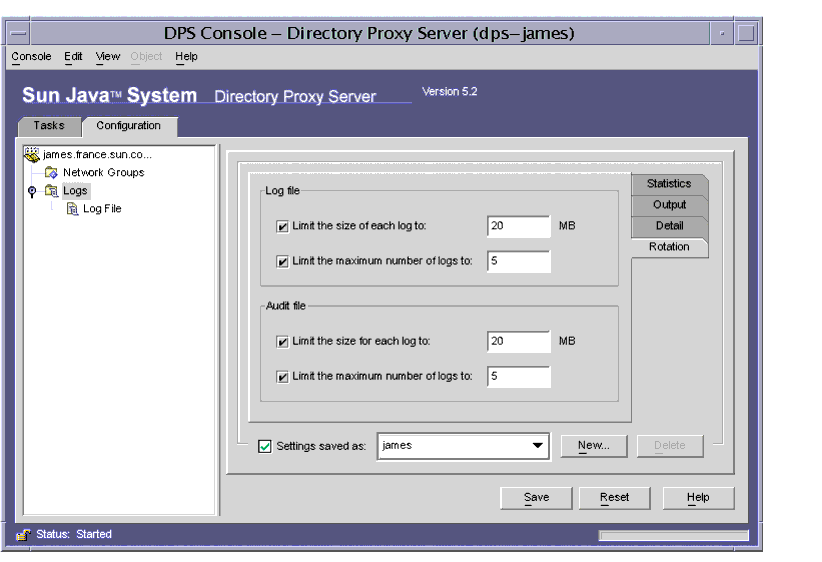
Task: Click the Network Groups folder icon
Action: [x=51, y=172]
